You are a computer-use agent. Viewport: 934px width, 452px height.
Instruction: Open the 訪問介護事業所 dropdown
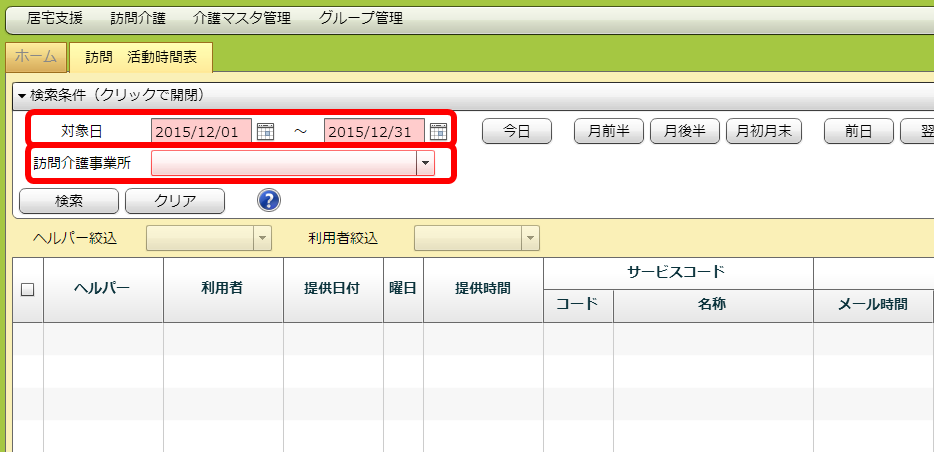pos(425,163)
